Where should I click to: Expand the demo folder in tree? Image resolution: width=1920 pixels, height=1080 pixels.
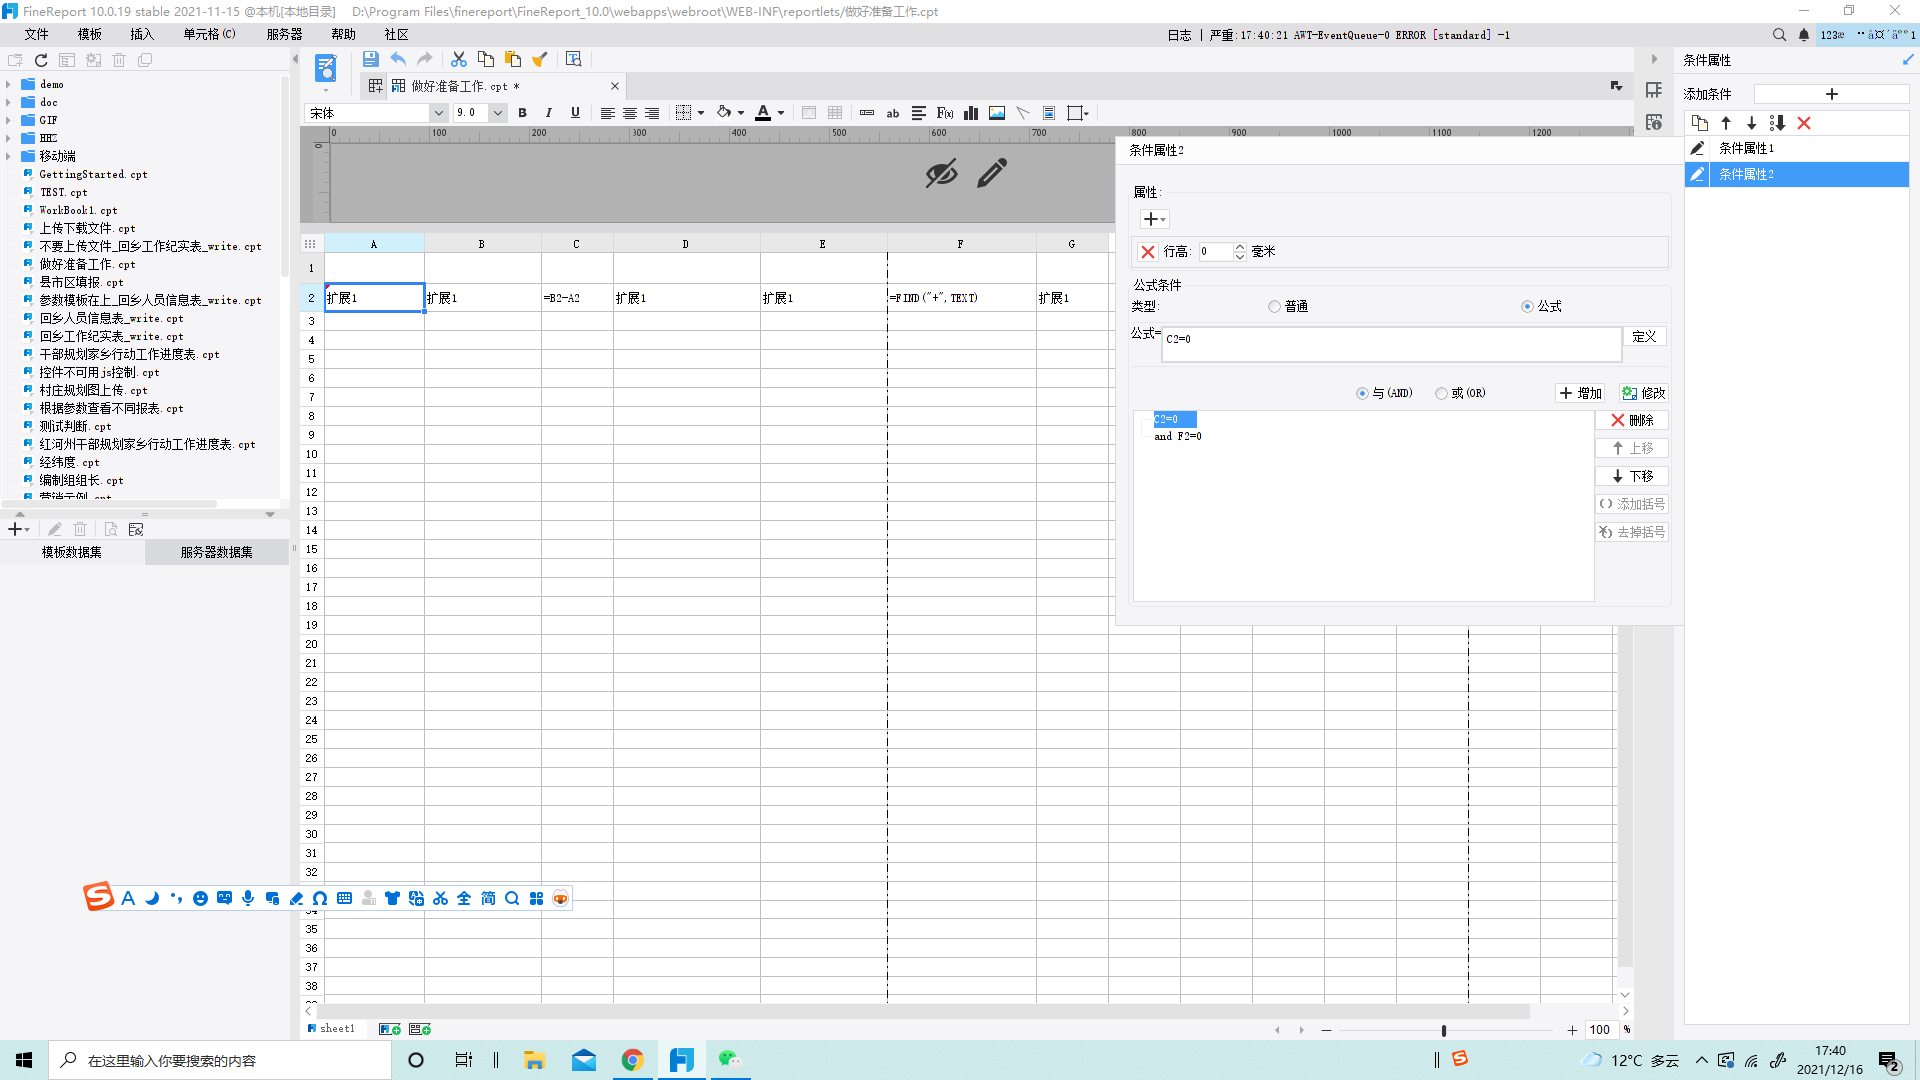9,85
